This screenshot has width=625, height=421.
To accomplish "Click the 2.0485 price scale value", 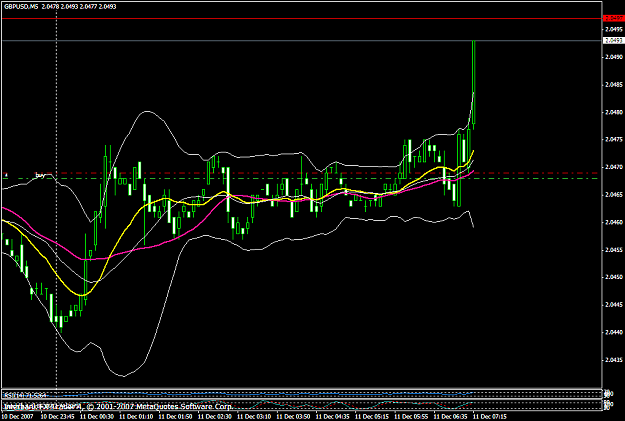I will coord(614,85).
